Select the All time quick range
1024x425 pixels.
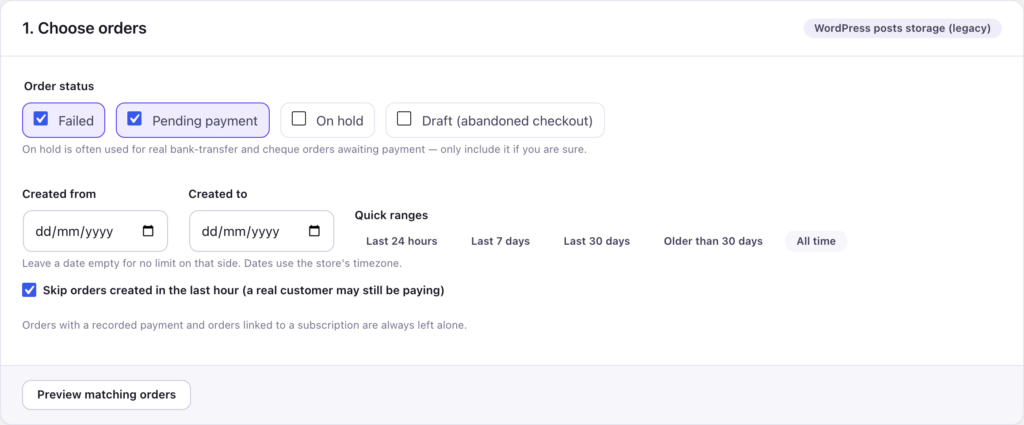coord(816,241)
